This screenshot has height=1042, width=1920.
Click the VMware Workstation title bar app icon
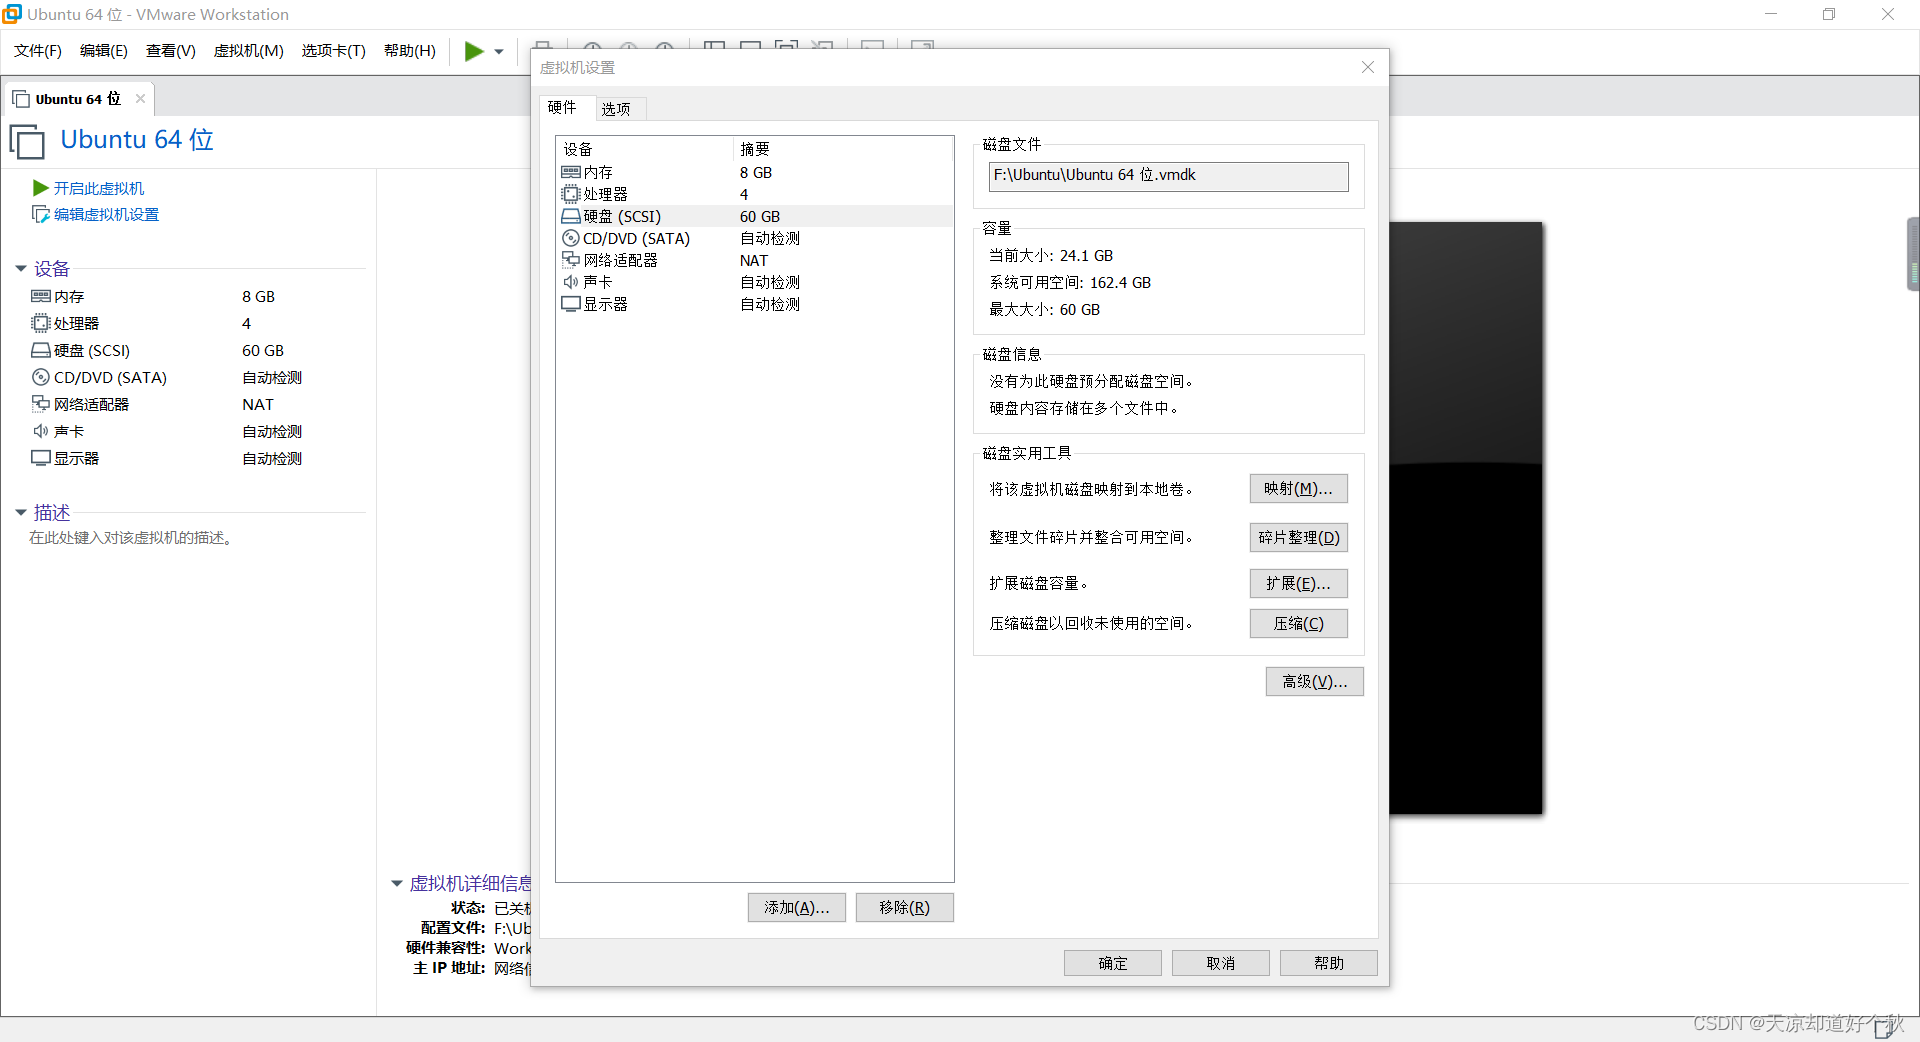click(x=12, y=14)
